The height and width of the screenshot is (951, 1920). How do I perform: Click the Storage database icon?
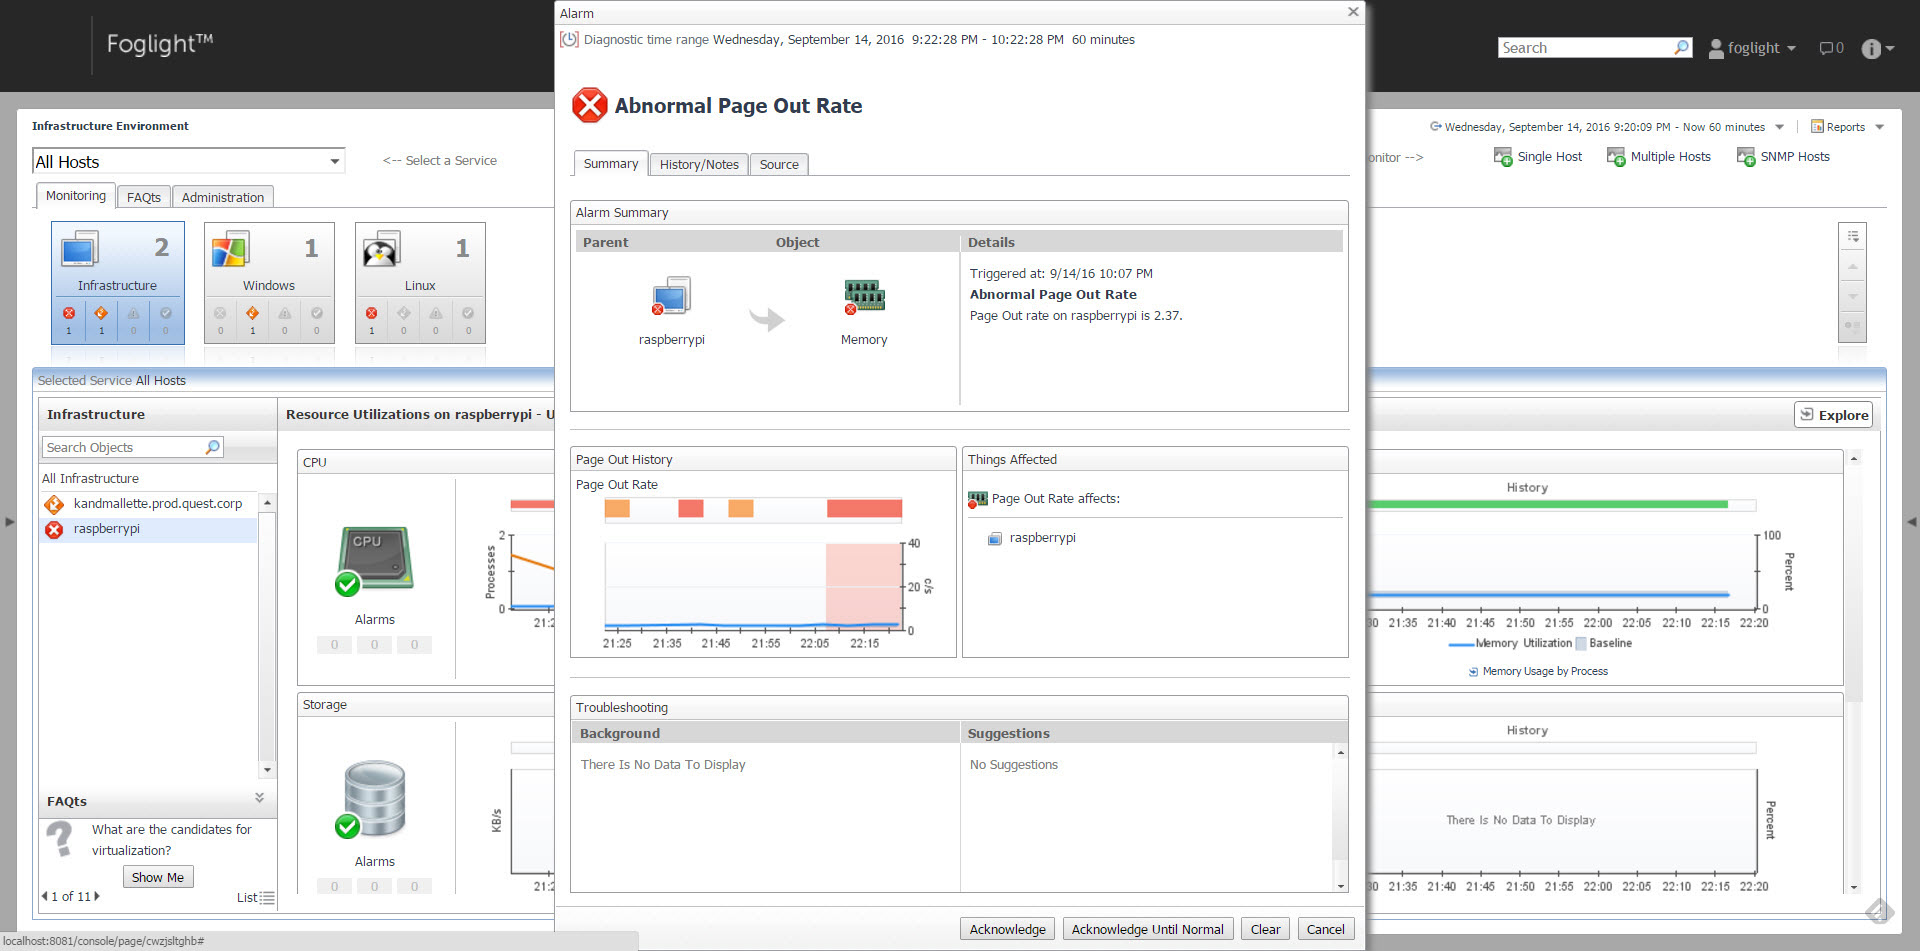[373, 799]
